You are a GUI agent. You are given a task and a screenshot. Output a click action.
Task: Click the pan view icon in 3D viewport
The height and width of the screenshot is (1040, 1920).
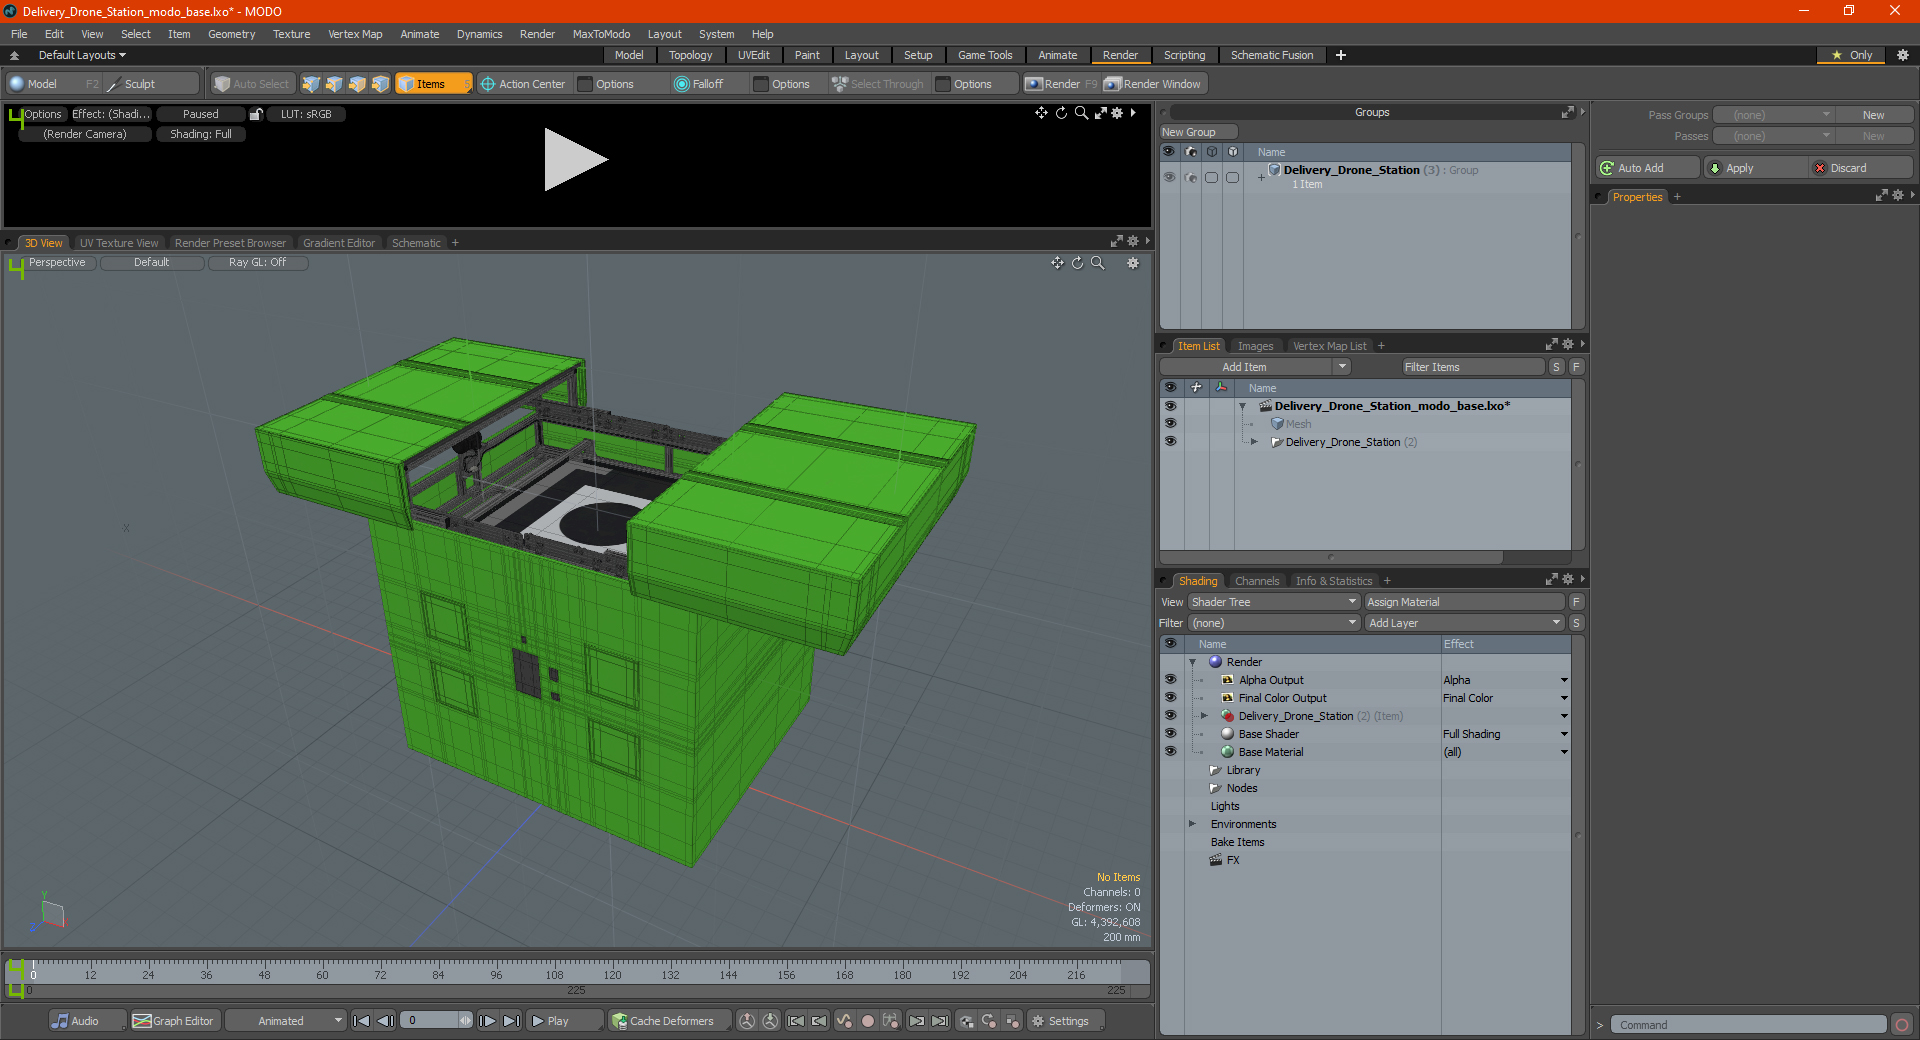click(1057, 263)
